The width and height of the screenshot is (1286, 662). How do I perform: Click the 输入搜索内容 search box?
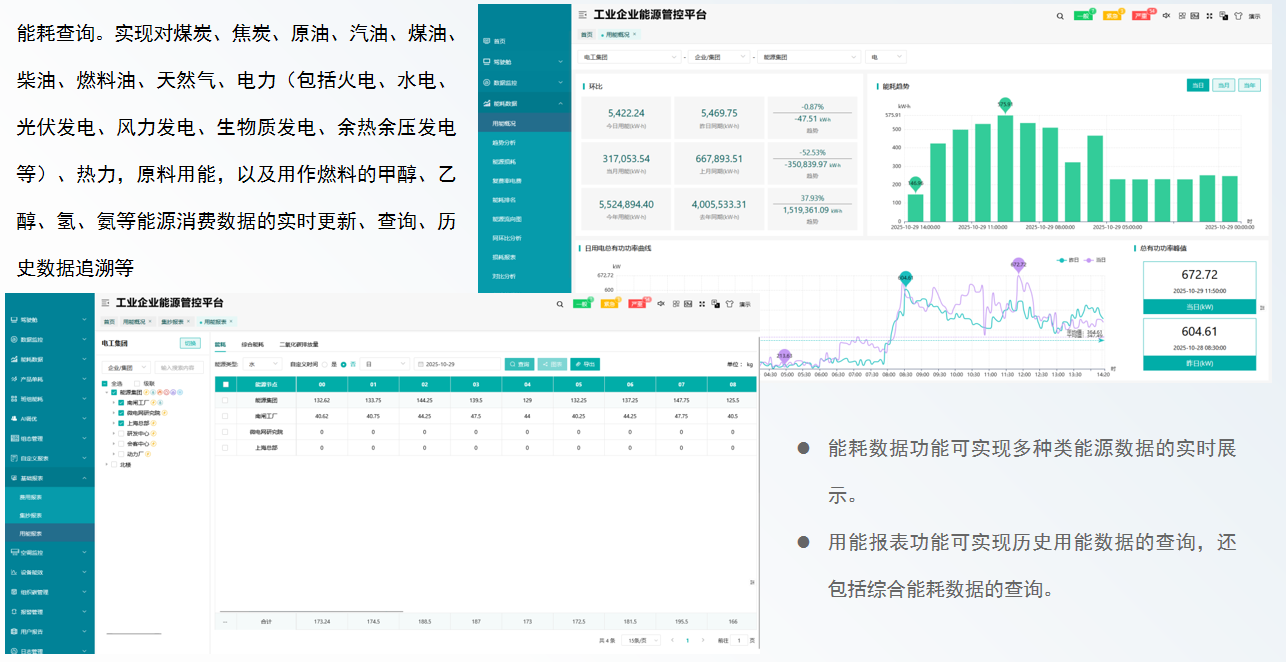point(179,368)
